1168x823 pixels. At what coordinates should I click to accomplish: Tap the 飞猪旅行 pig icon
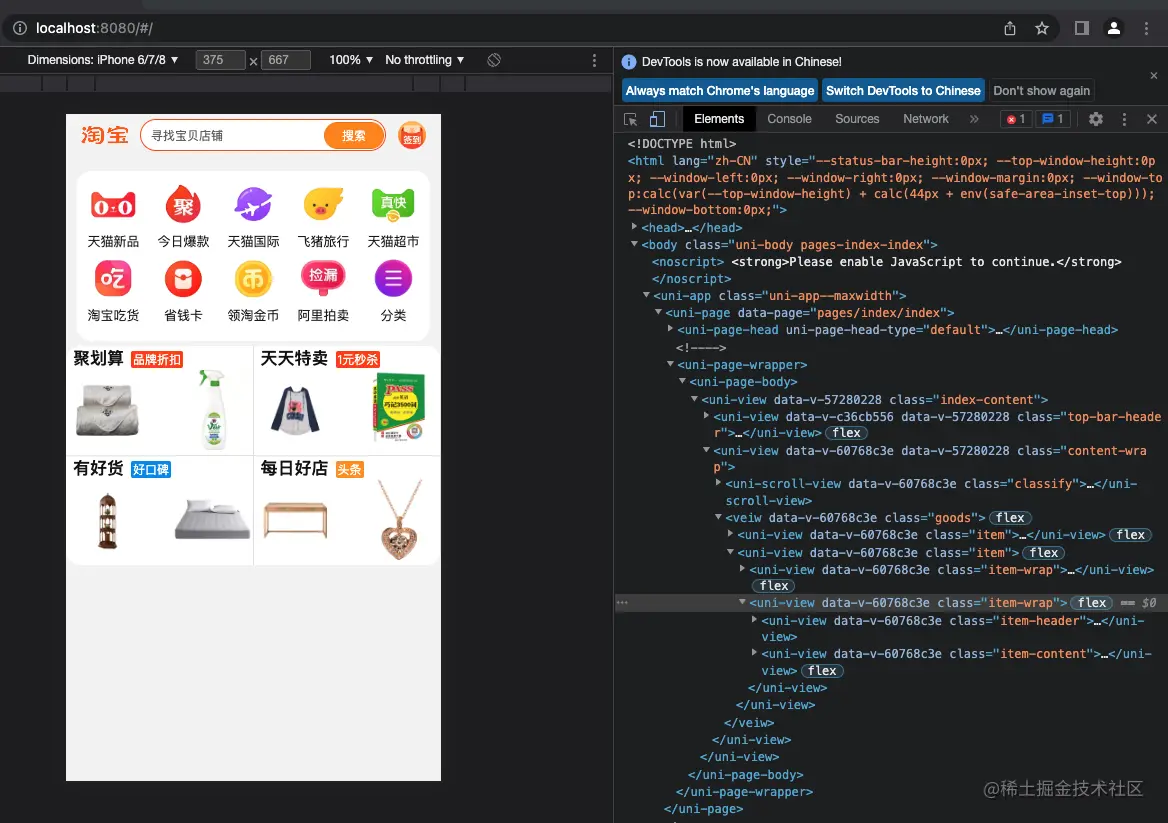(323, 204)
